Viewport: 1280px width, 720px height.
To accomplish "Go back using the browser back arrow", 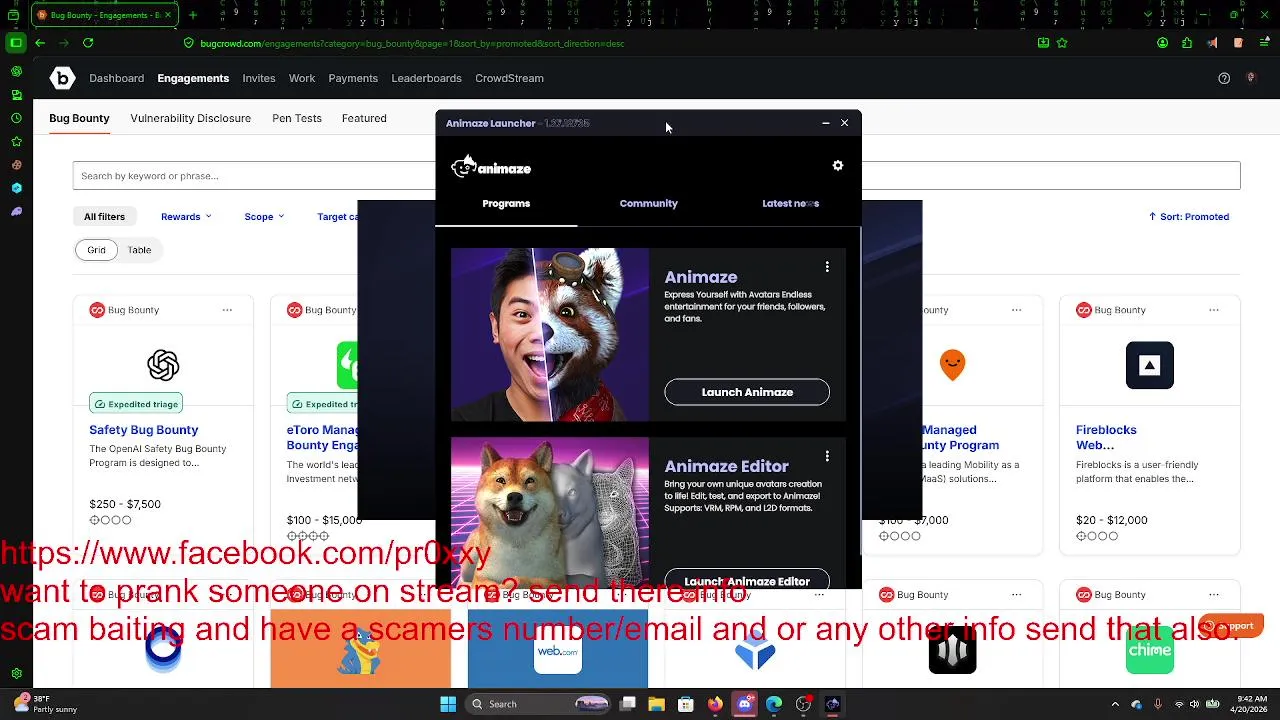I will (39, 43).
